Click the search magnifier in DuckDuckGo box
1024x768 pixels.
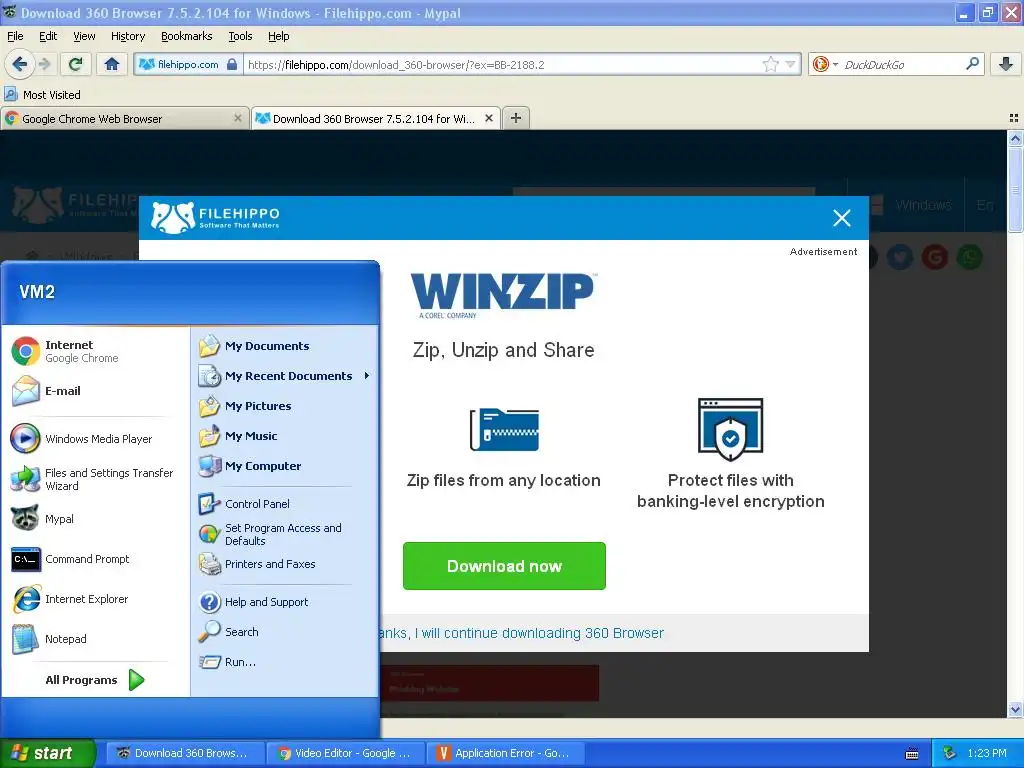[972, 64]
